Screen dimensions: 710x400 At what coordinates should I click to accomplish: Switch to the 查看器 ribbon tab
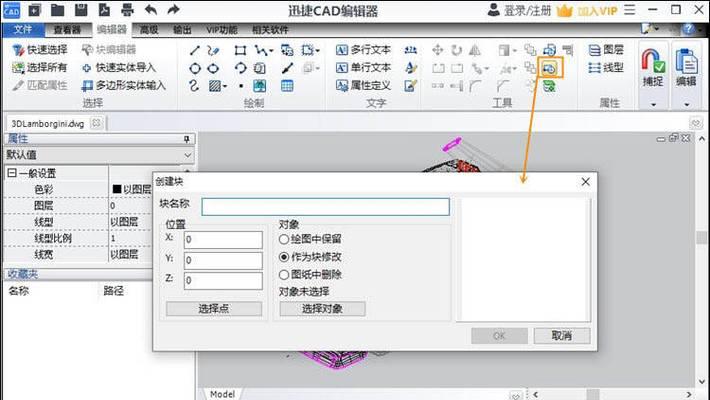(x=67, y=30)
